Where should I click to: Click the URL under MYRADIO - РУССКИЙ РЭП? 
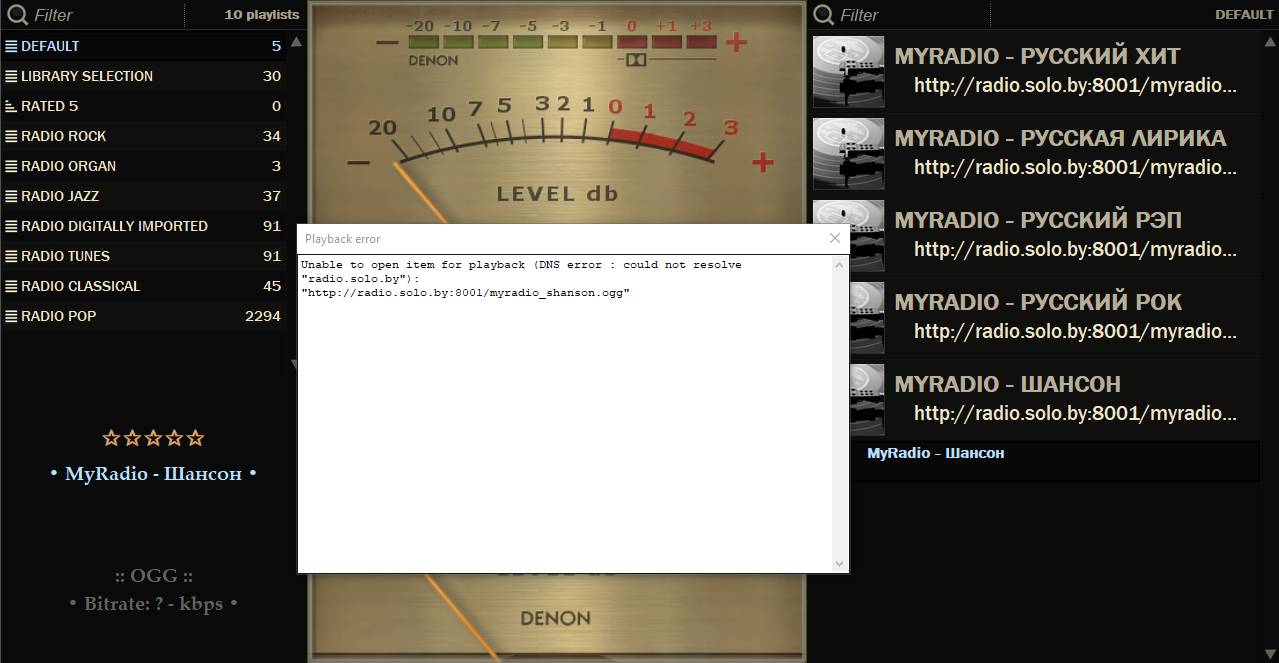click(x=1076, y=250)
